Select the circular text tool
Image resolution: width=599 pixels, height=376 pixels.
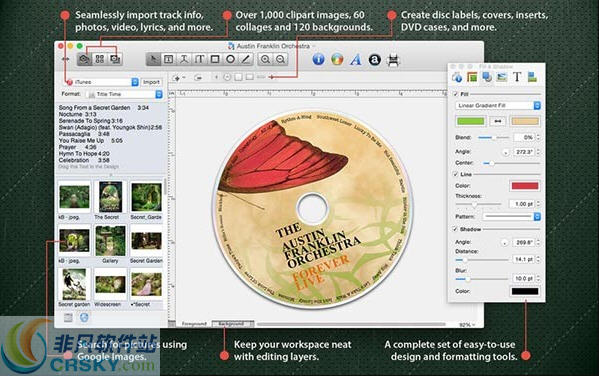(x=184, y=59)
